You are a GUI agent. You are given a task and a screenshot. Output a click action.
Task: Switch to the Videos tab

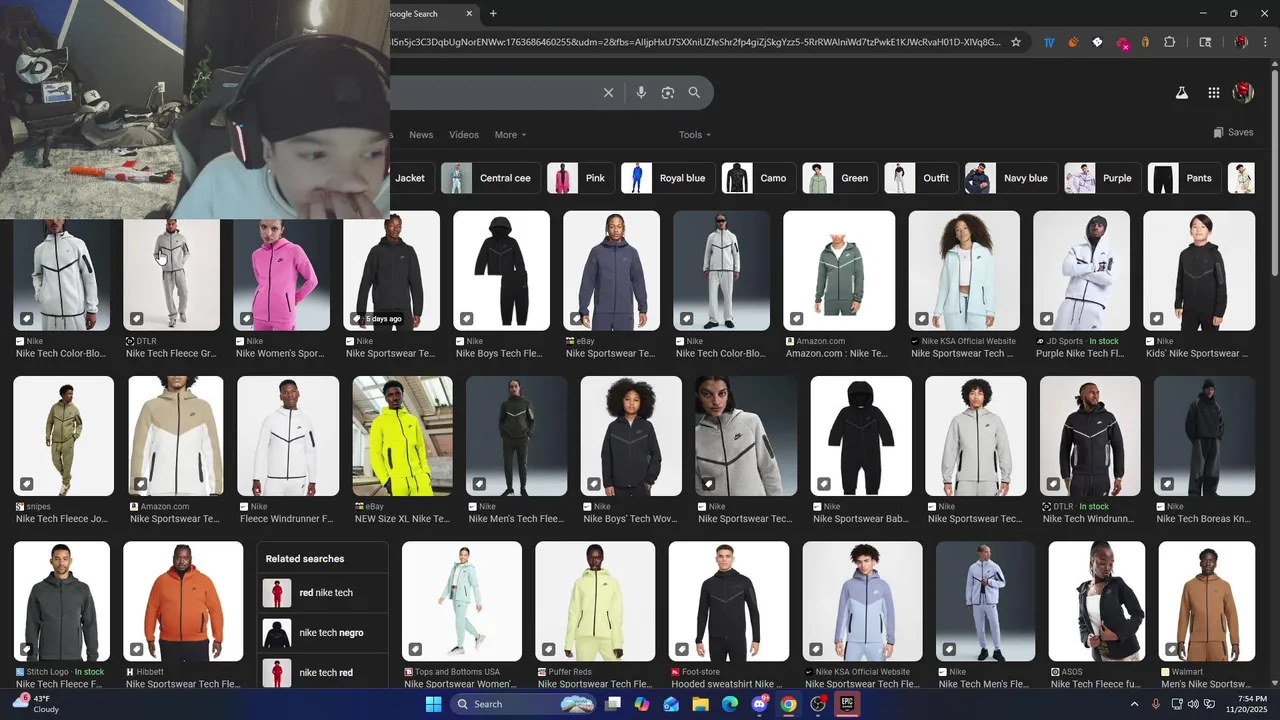(x=464, y=135)
